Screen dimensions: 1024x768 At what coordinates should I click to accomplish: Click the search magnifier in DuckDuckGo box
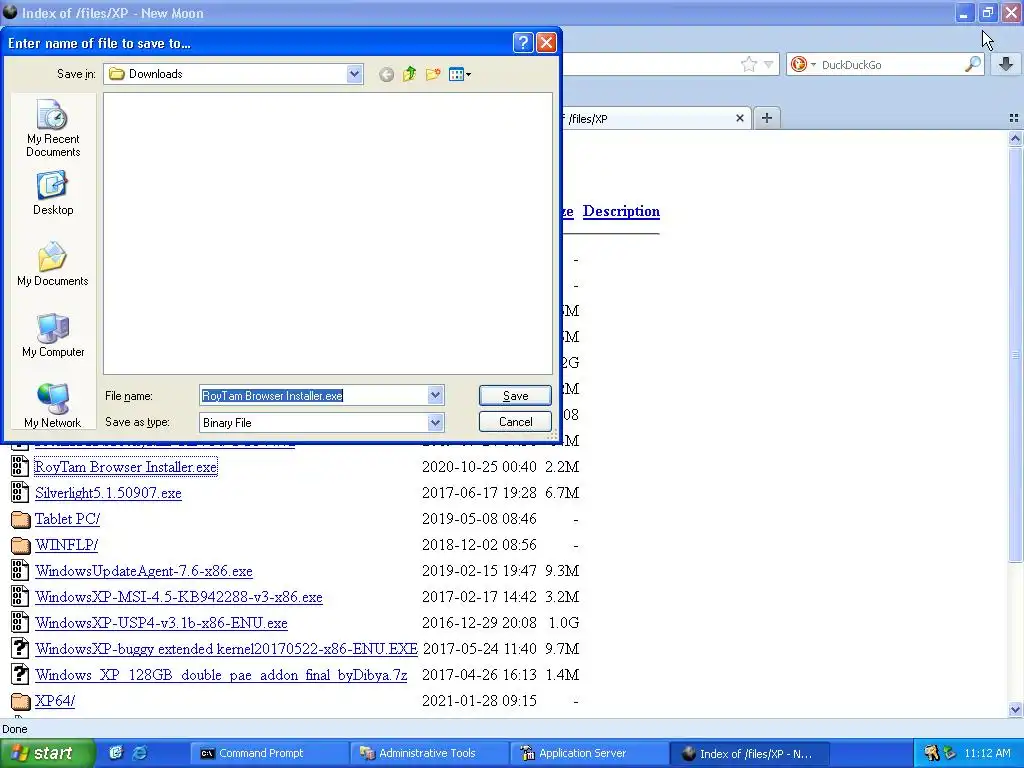[972, 64]
